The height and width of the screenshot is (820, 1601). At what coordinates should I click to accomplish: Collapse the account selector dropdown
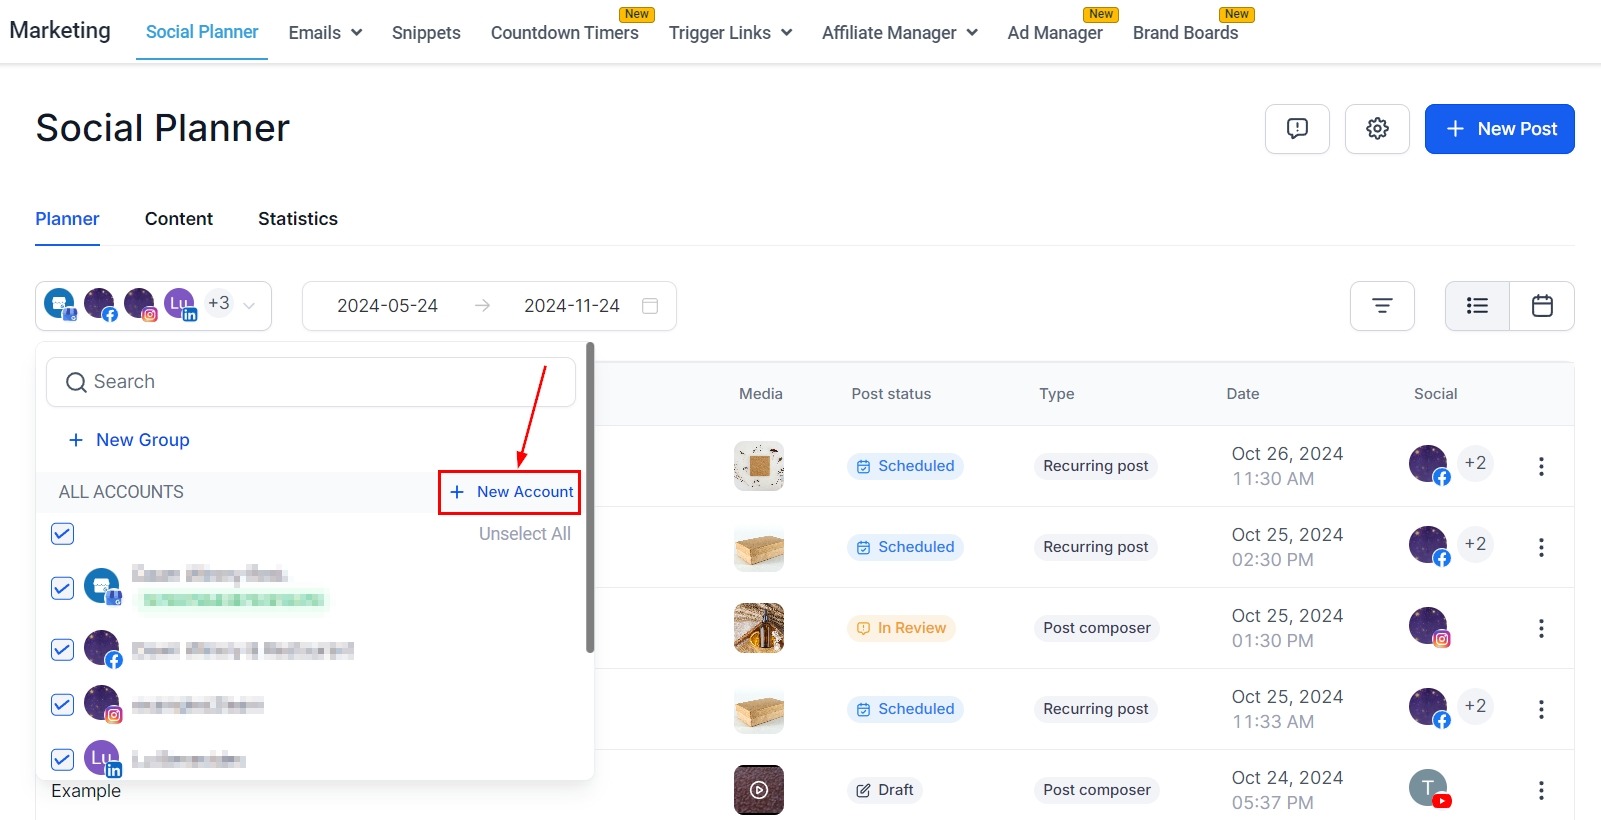pyautogui.click(x=249, y=306)
